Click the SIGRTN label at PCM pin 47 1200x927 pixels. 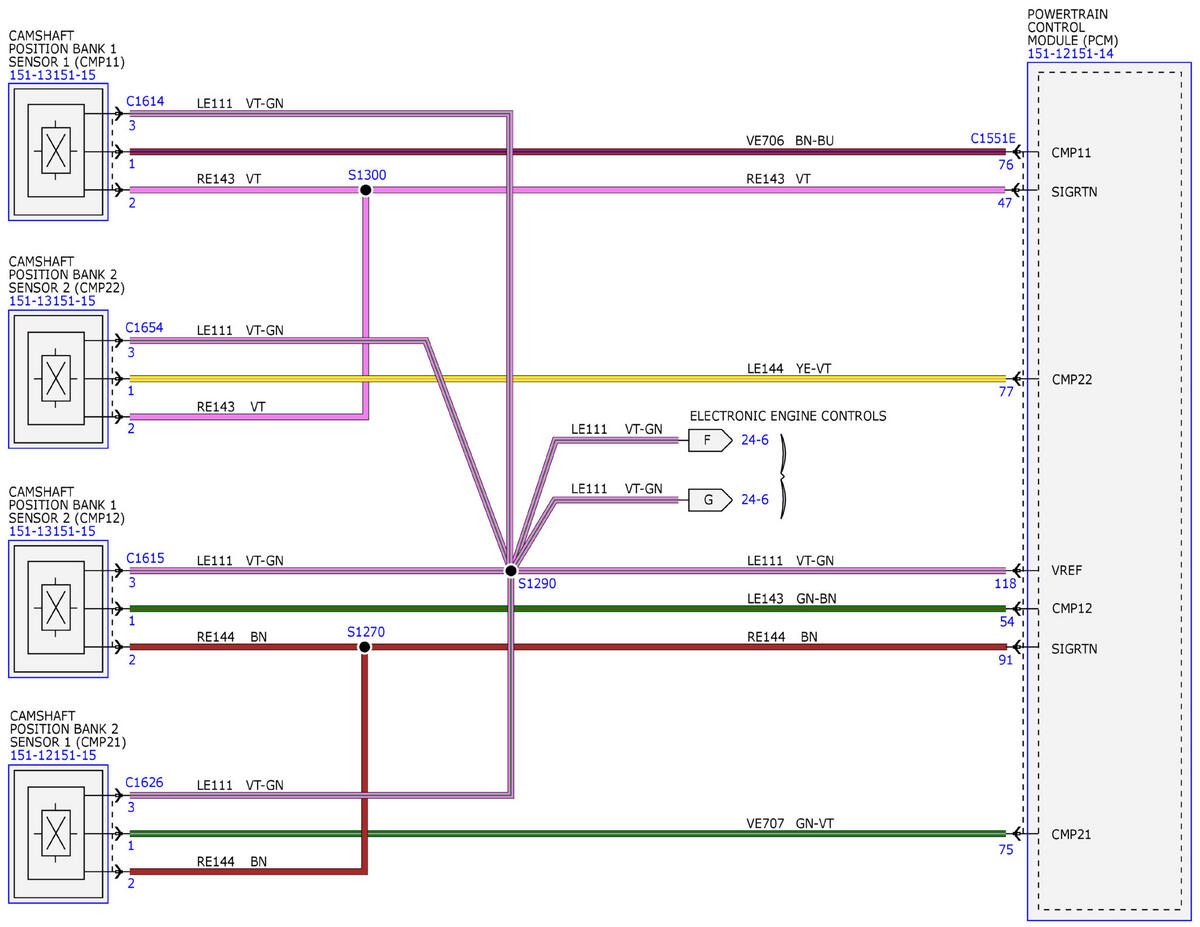tap(1074, 191)
